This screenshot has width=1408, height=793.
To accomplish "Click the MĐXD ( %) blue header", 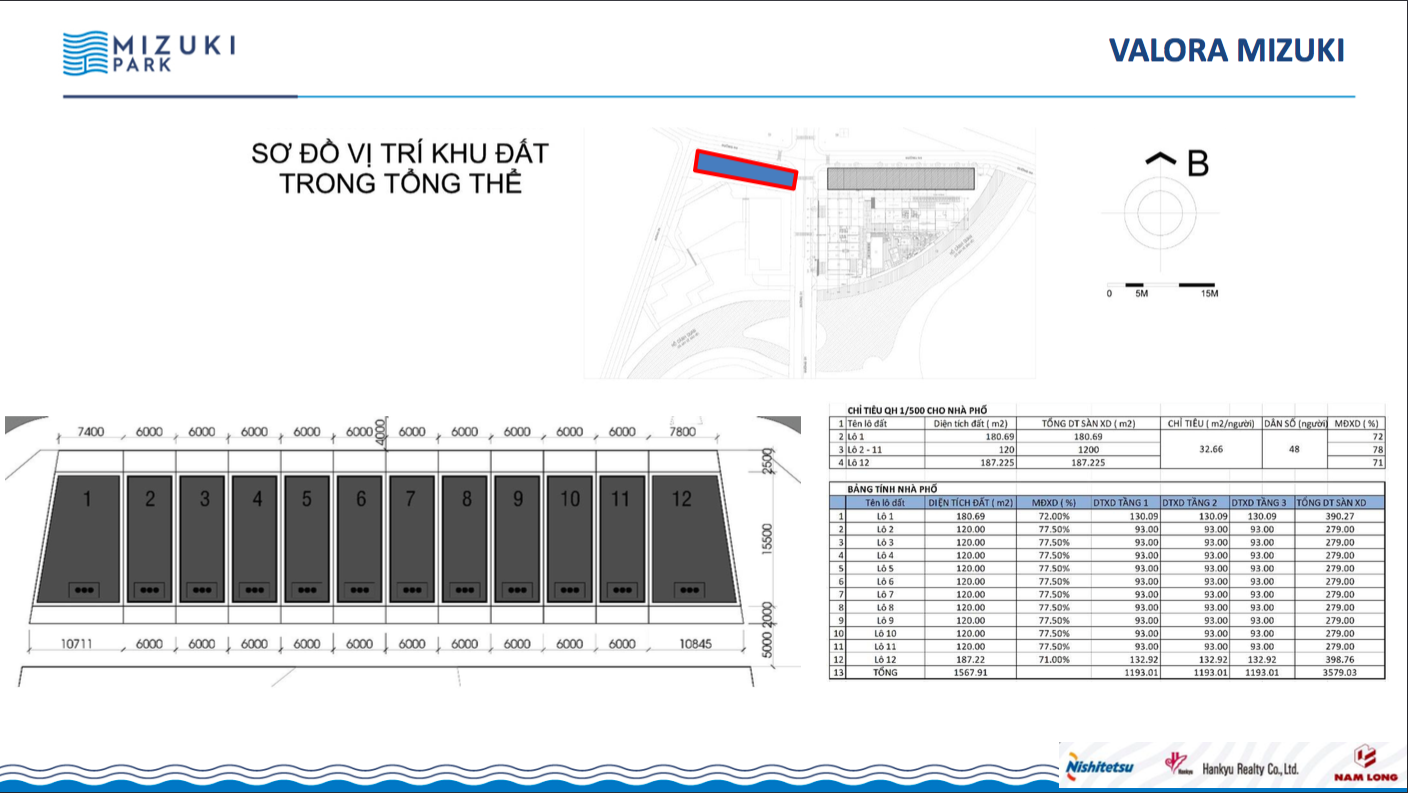I will tap(1054, 502).
